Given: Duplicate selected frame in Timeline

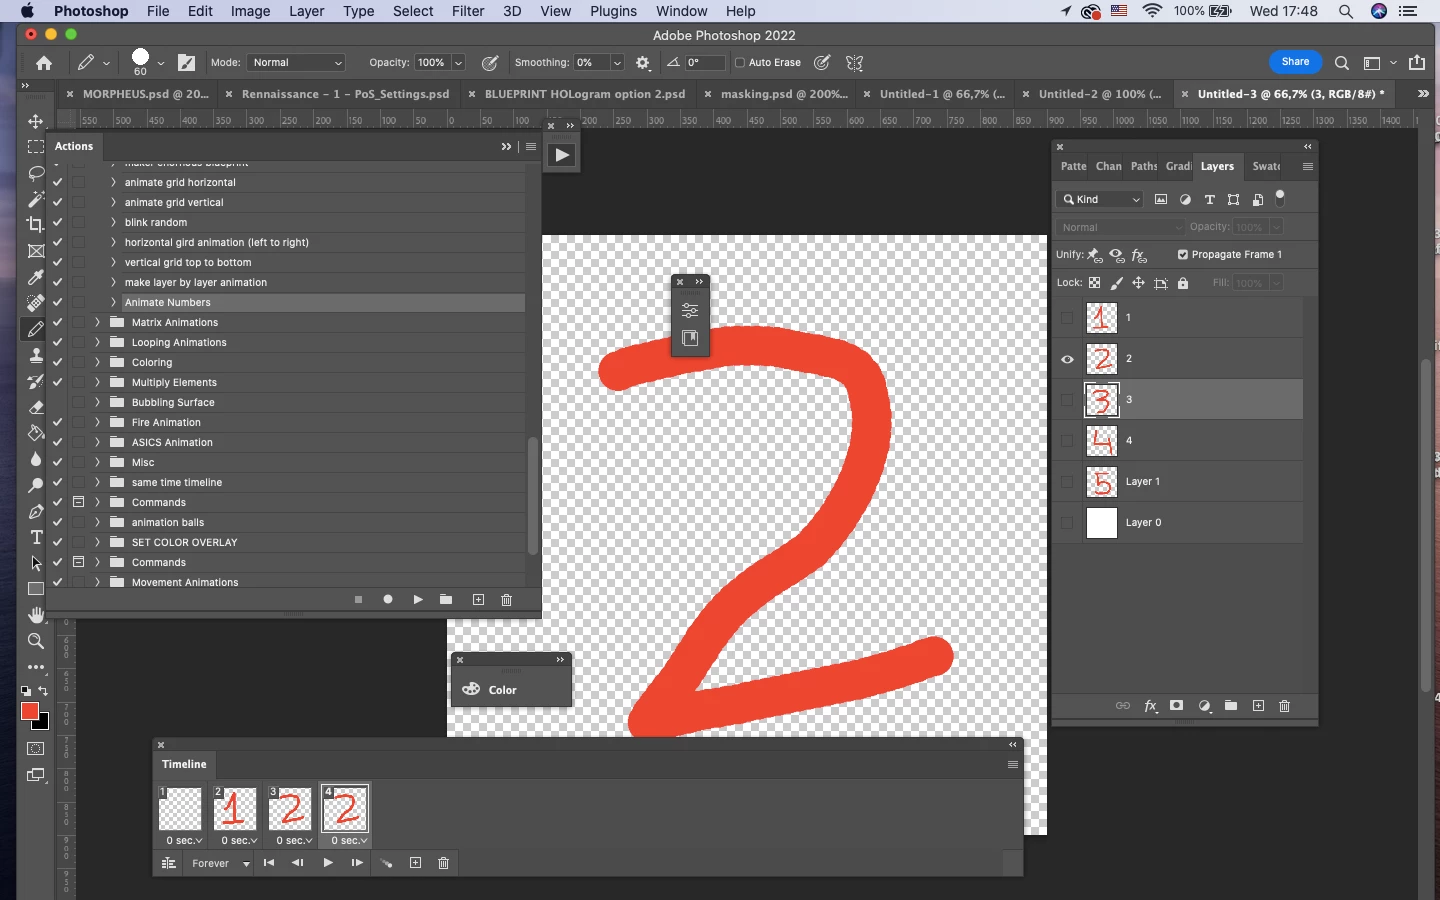Looking at the screenshot, I should pos(416,863).
